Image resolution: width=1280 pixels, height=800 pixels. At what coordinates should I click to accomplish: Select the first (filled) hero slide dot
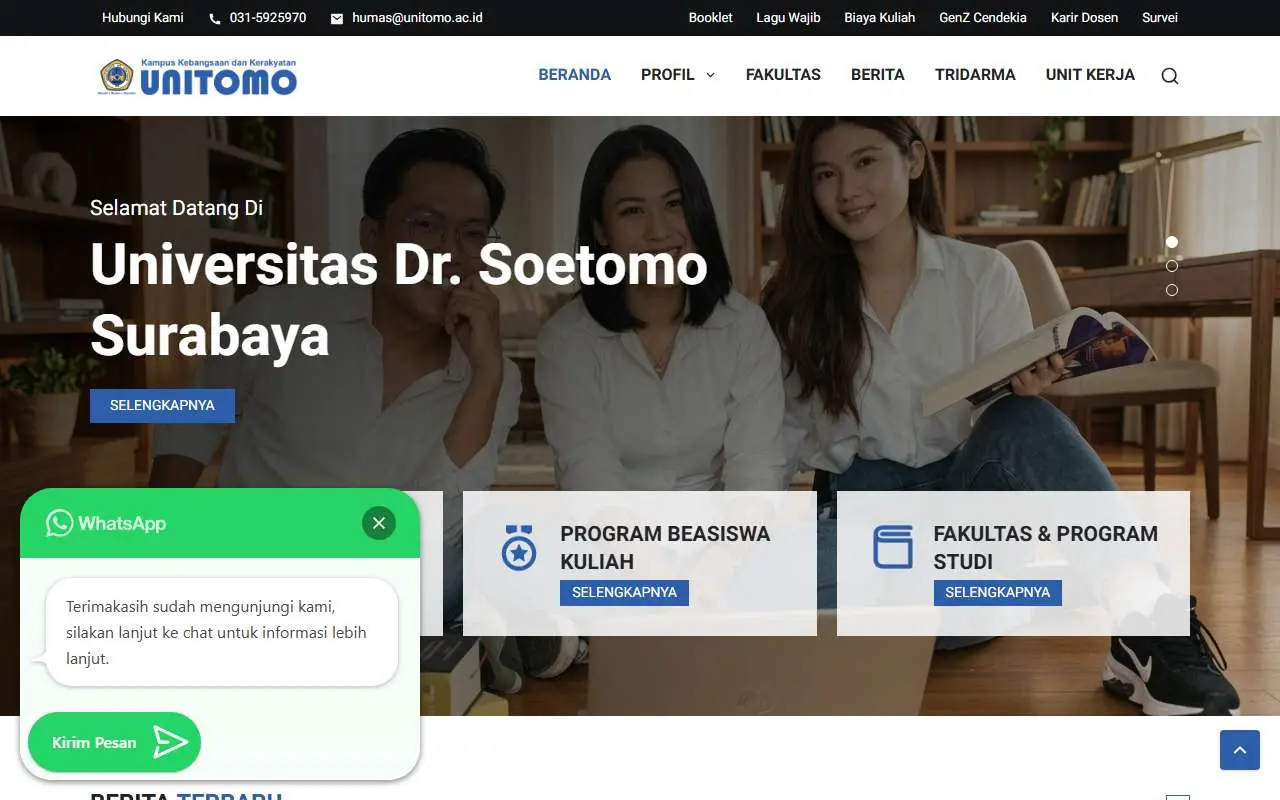point(1172,242)
